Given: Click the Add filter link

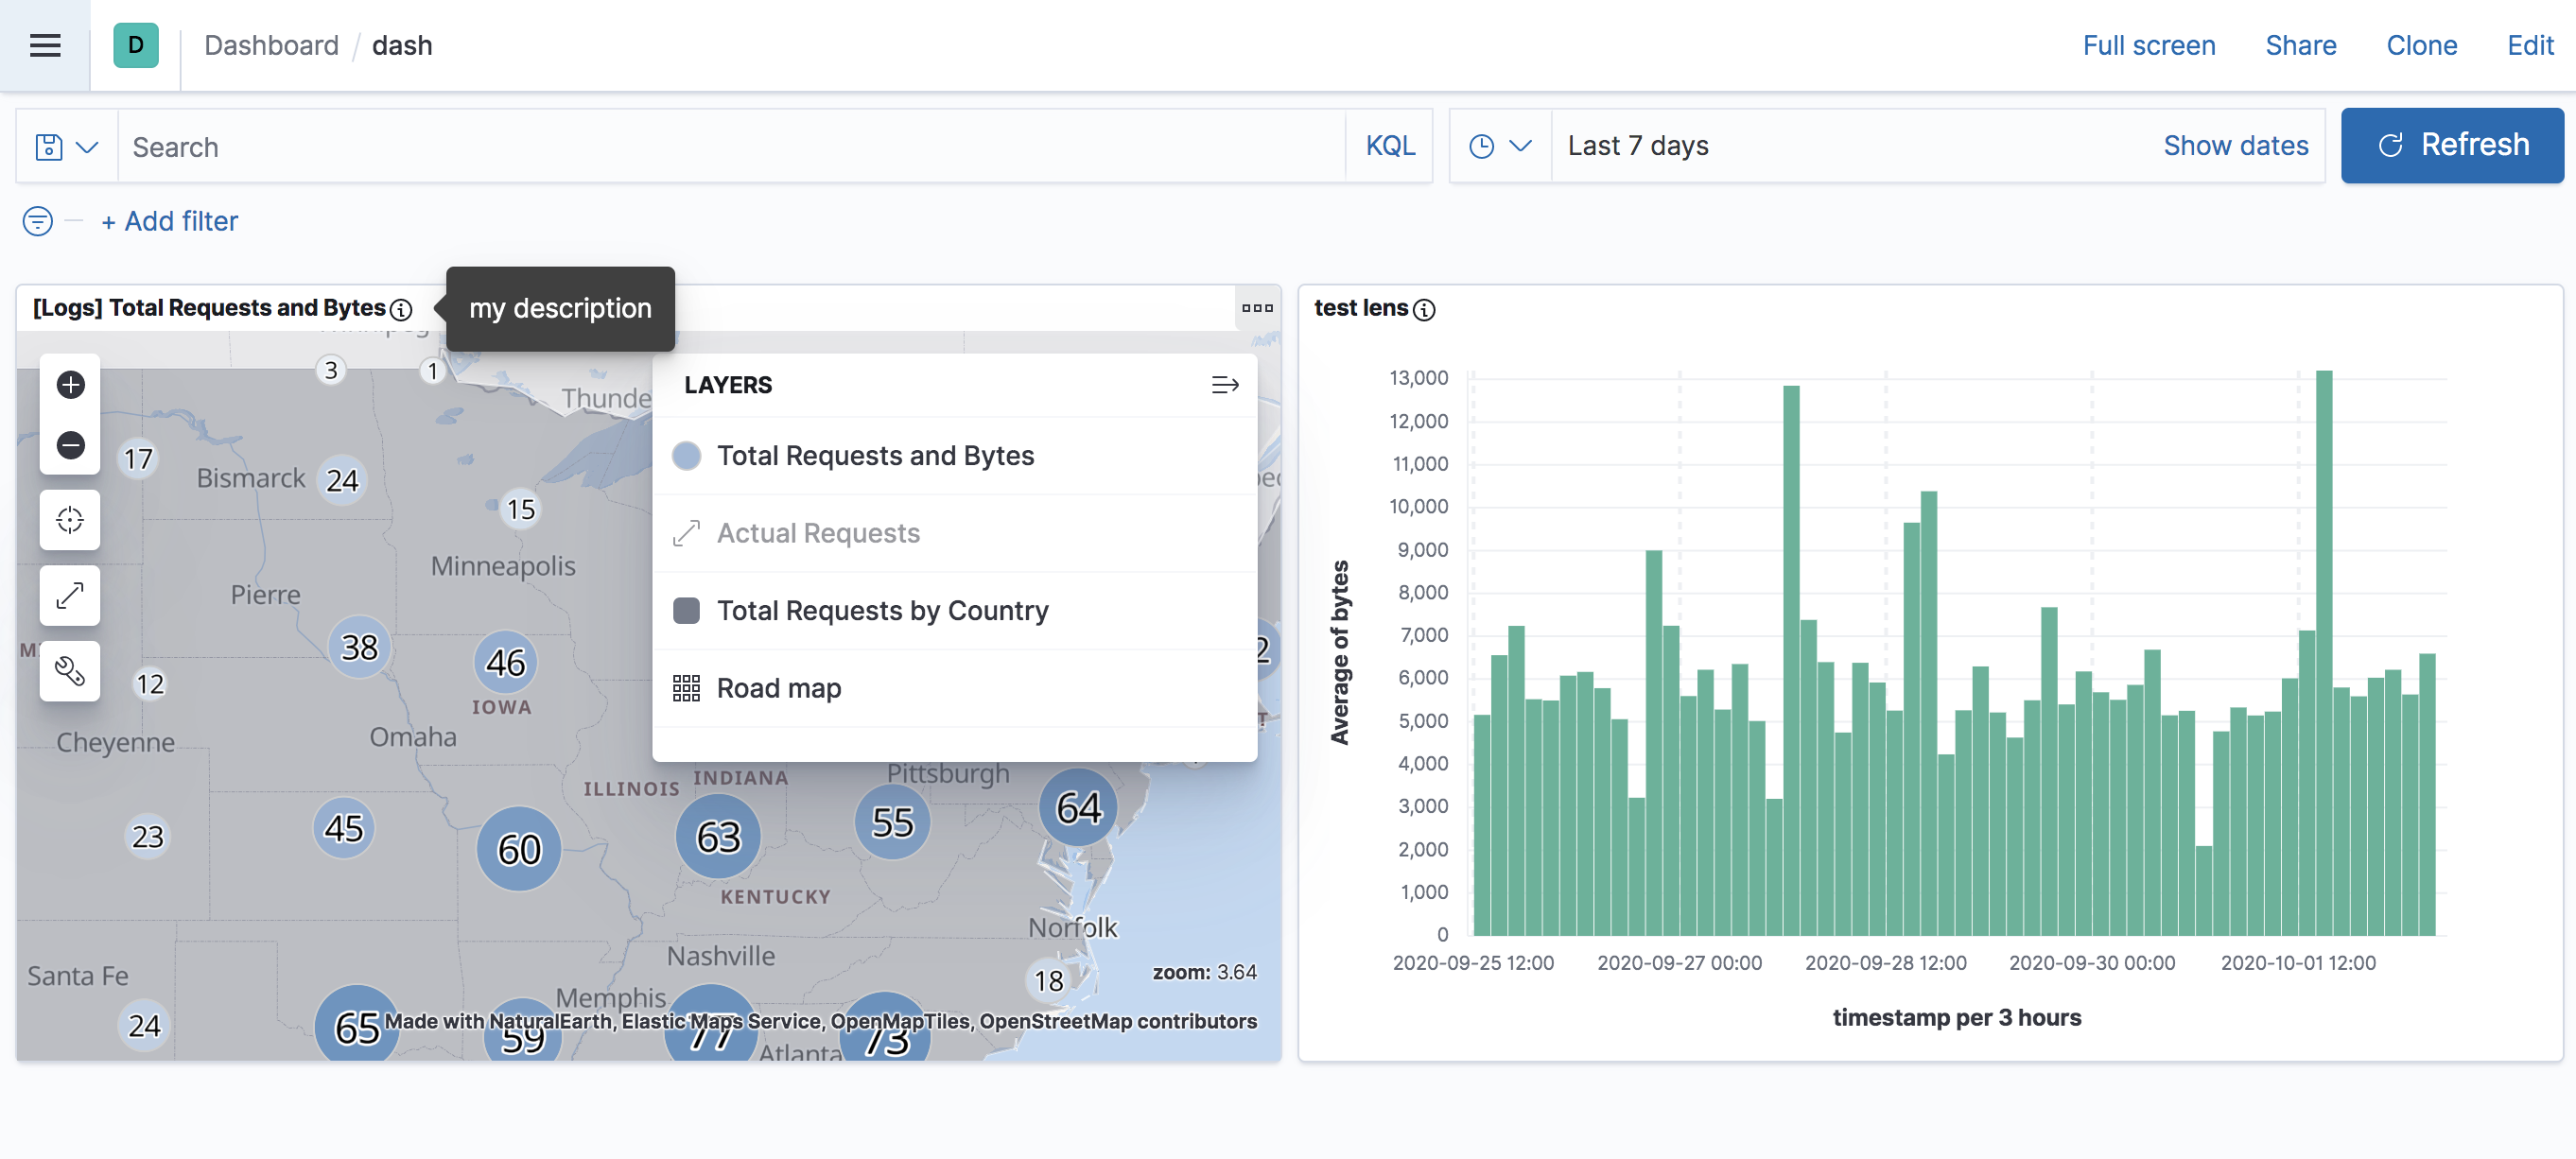Looking at the screenshot, I should tap(169, 221).
